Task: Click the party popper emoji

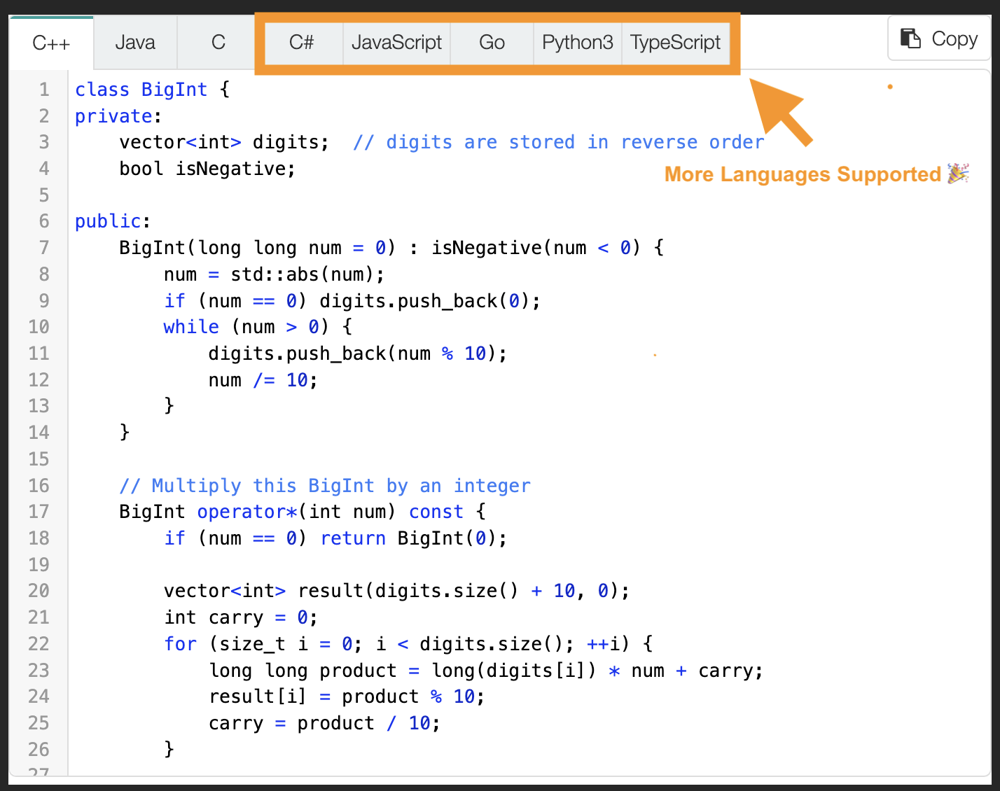Action: [958, 174]
